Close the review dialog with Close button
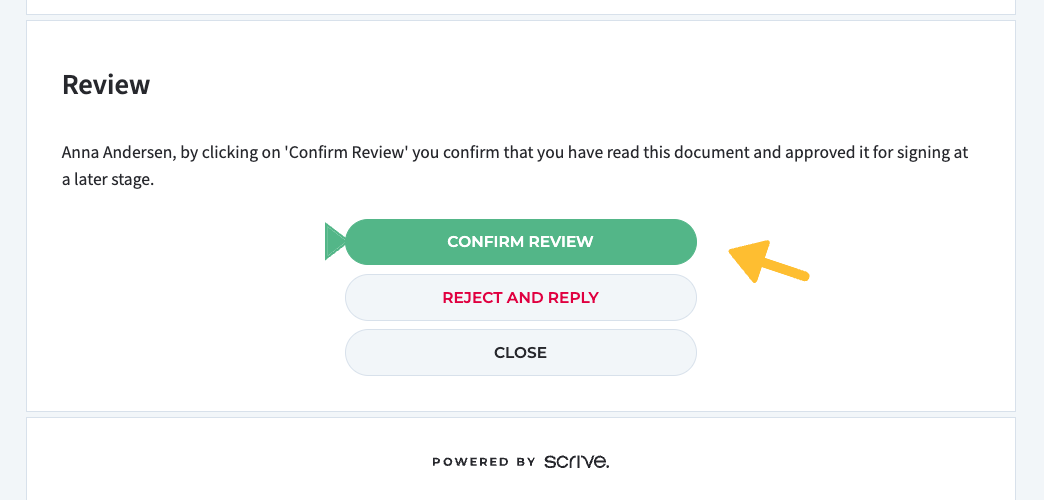1044x500 pixels. 520,353
